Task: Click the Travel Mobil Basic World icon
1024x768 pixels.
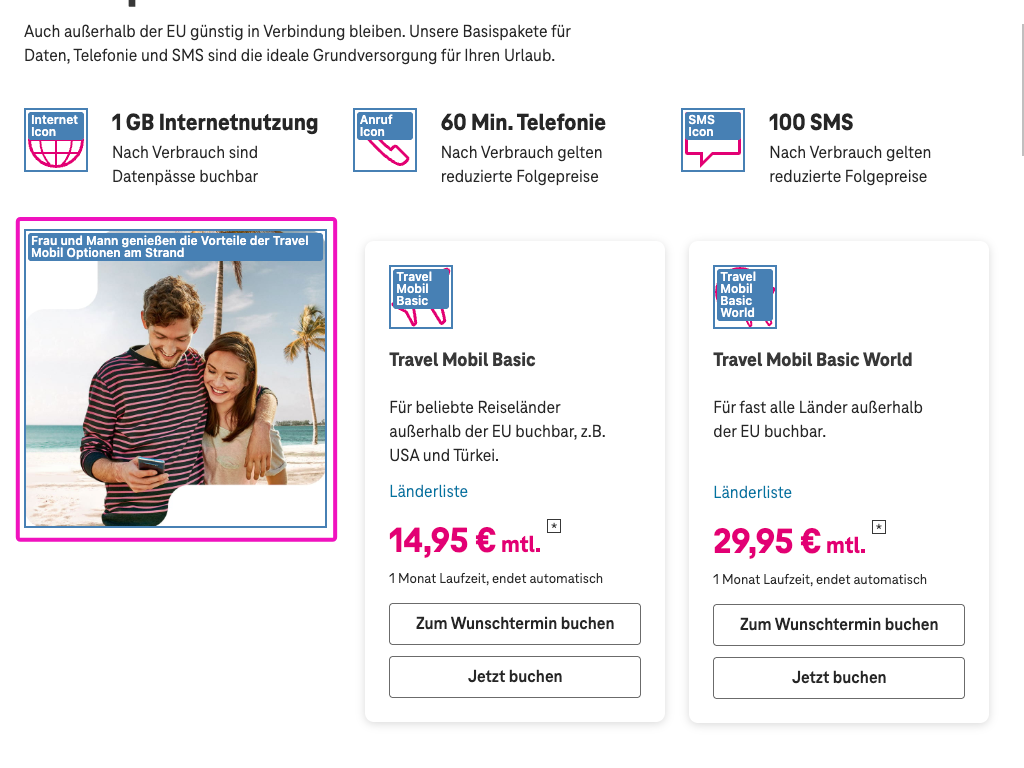Action: pos(744,296)
